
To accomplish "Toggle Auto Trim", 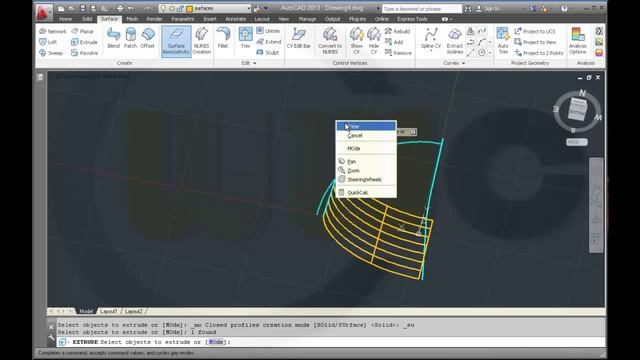I will pos(503,41).
